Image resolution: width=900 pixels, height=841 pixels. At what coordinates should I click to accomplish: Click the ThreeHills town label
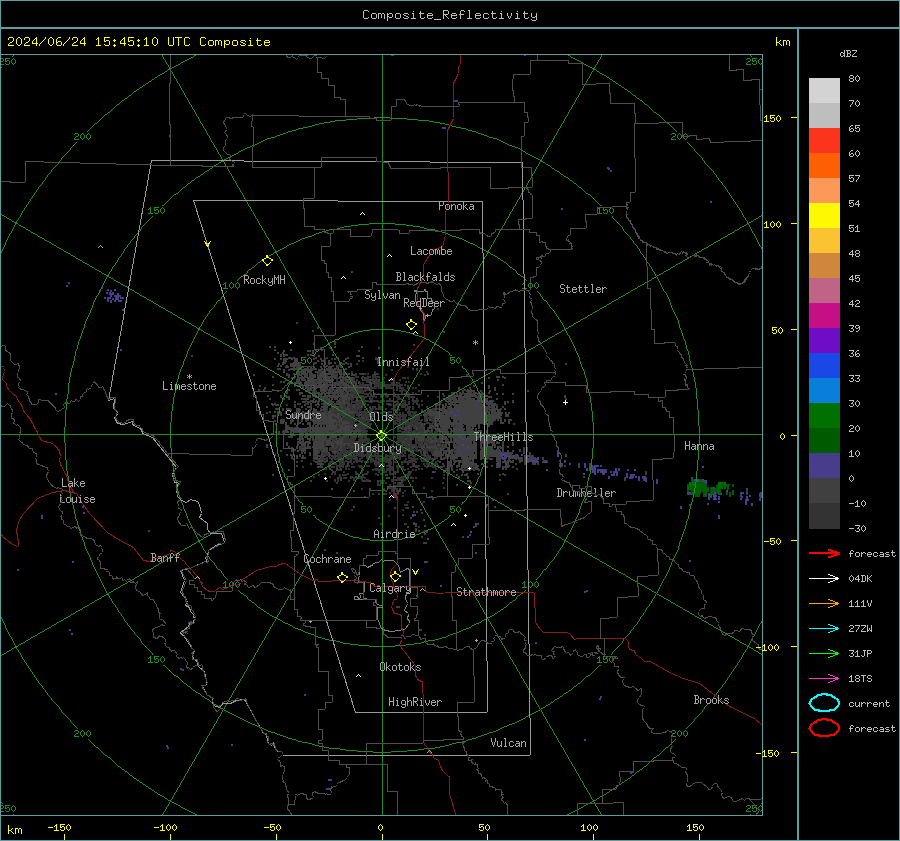(503, 437)
